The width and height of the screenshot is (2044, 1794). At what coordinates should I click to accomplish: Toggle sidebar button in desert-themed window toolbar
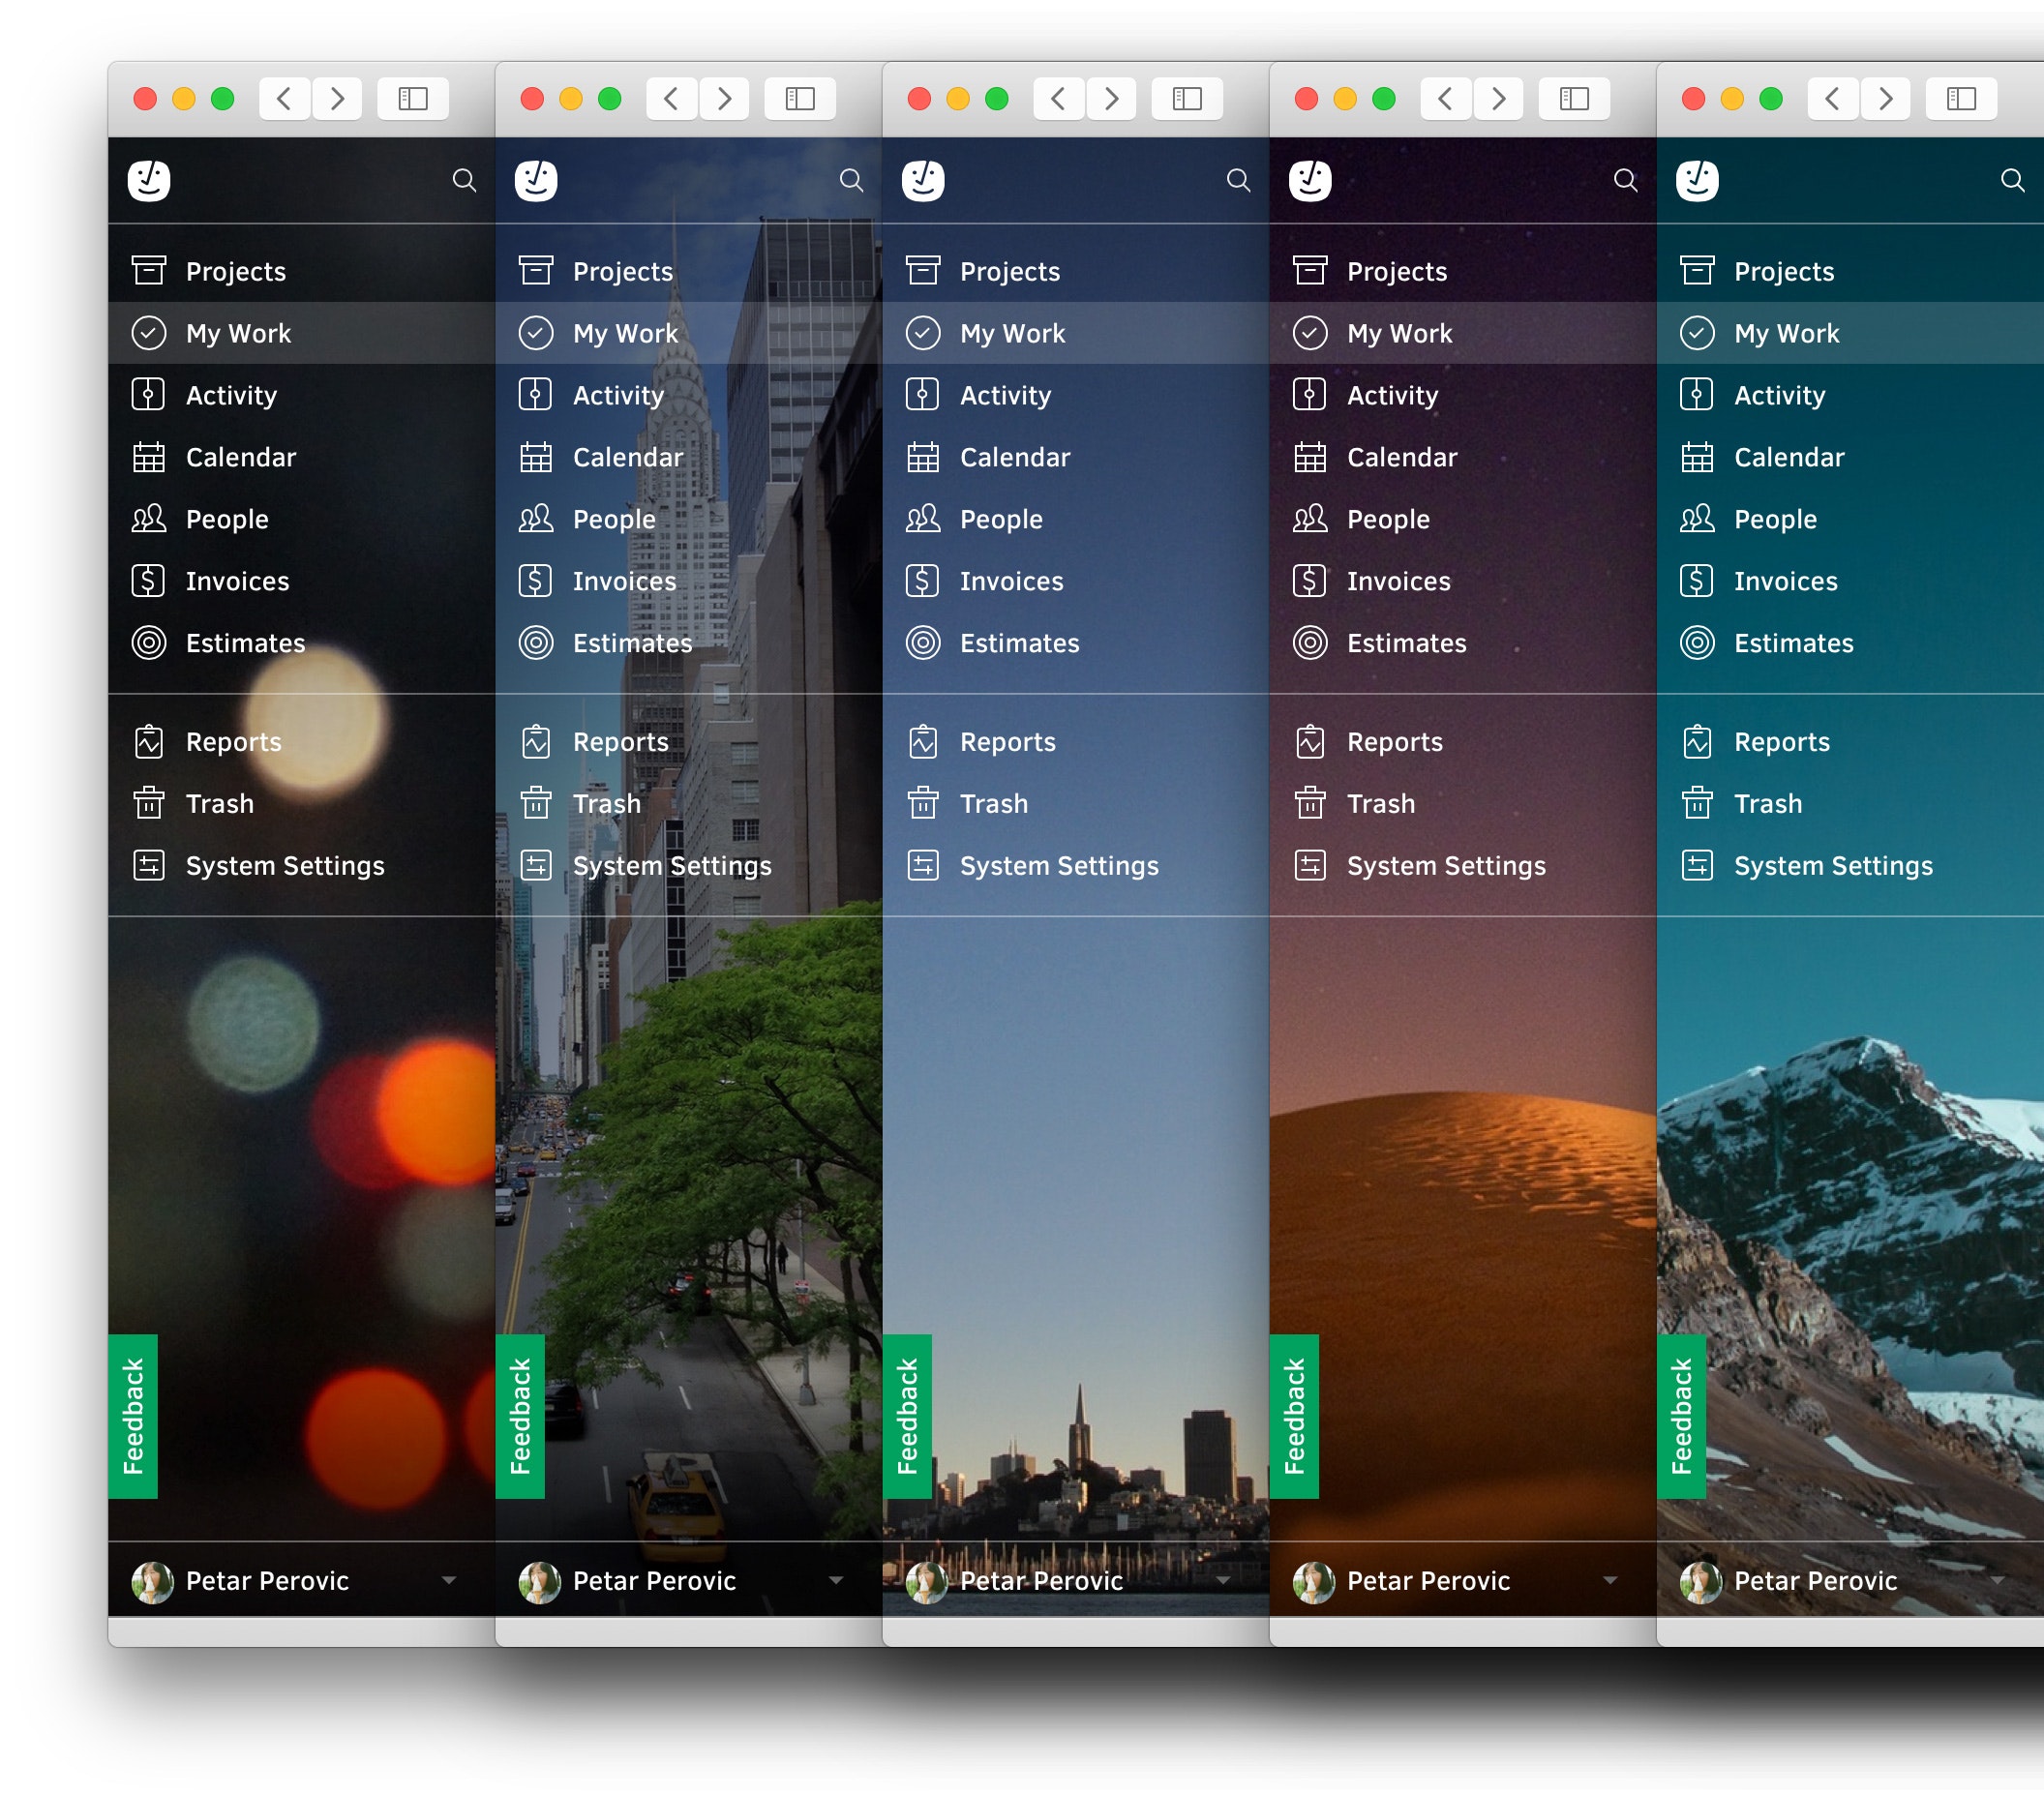tap(1574, 98)
